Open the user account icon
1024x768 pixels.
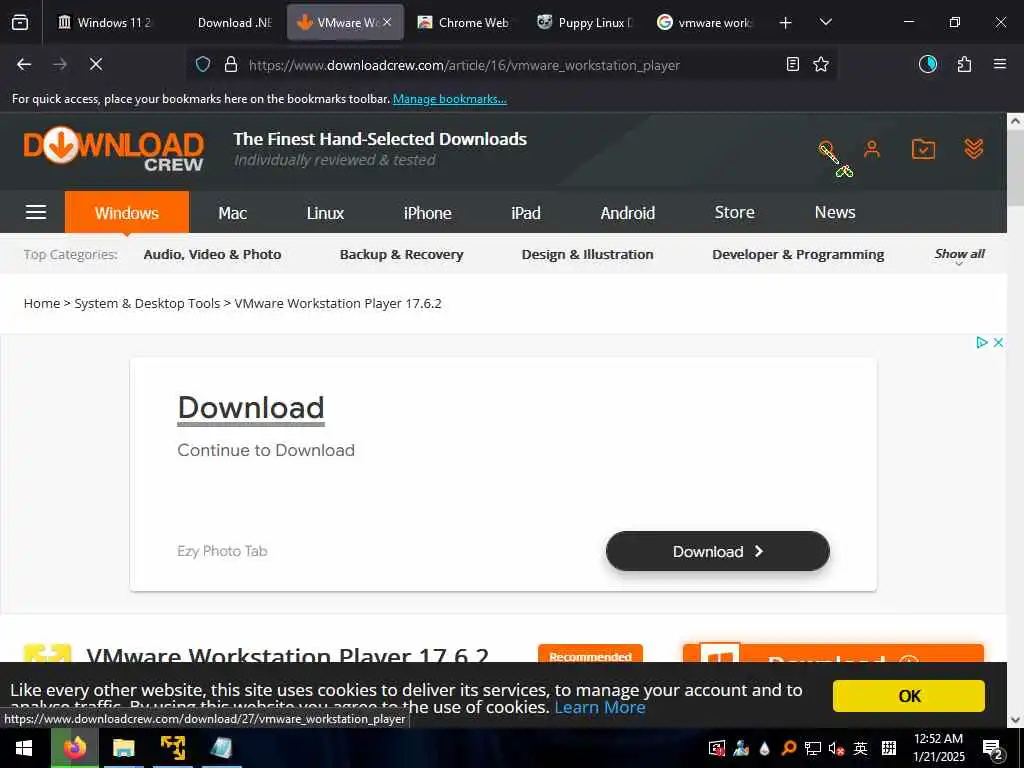(871, 150)
